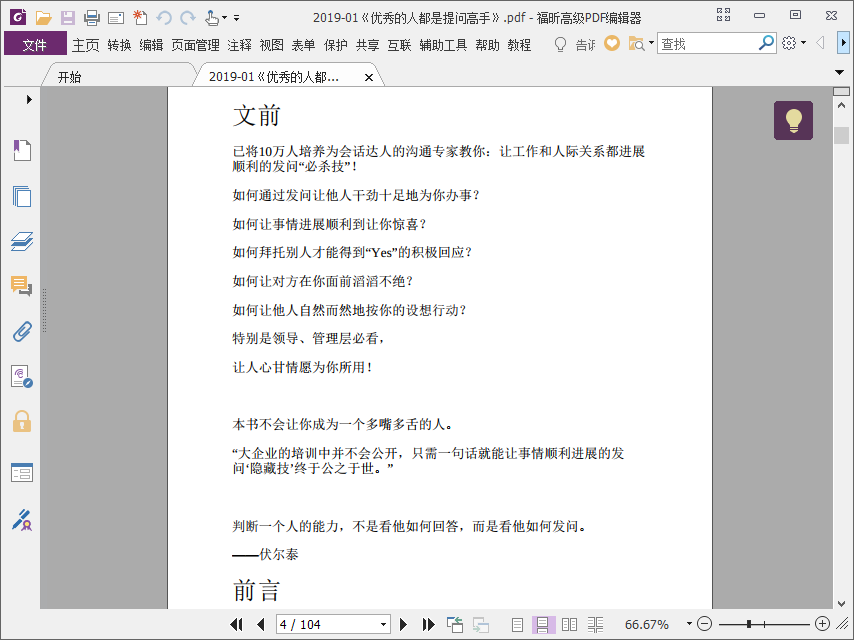Click the zoom out minus button
Viewport: 854px width, 640px height.
click(704, 624)
